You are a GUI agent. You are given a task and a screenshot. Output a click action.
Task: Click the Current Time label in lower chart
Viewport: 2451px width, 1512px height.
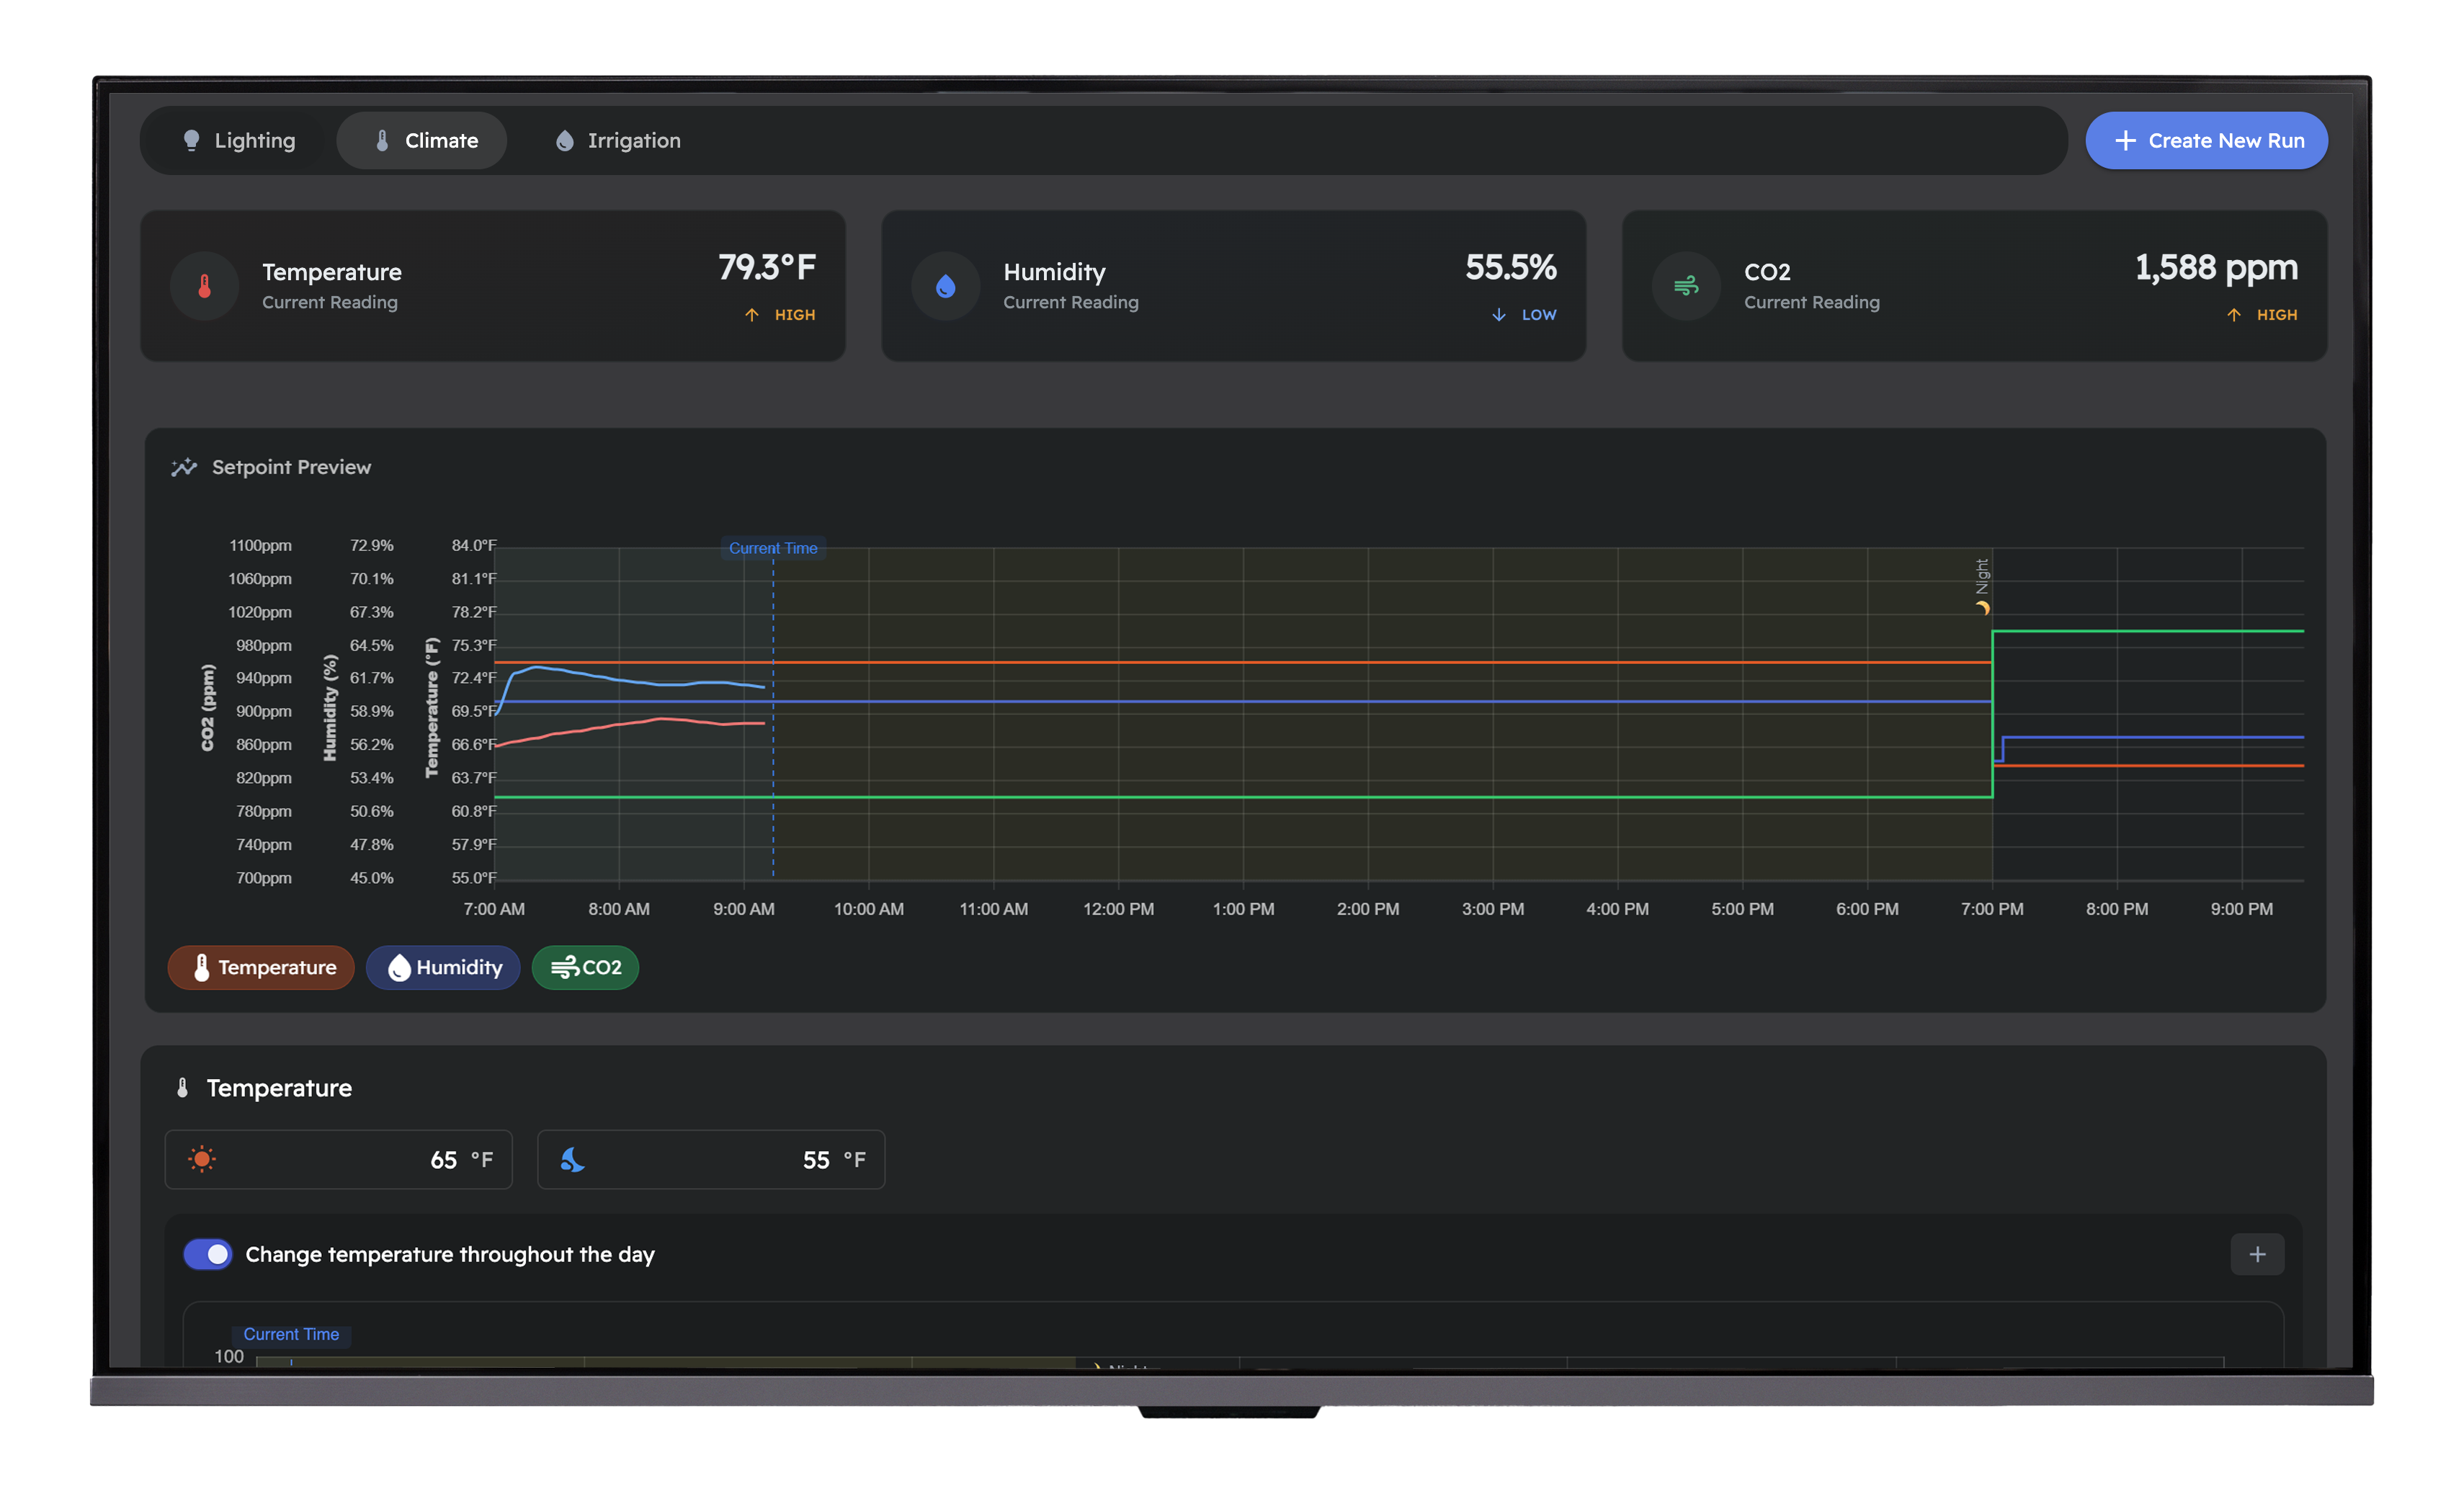(x=291, y=1334)
